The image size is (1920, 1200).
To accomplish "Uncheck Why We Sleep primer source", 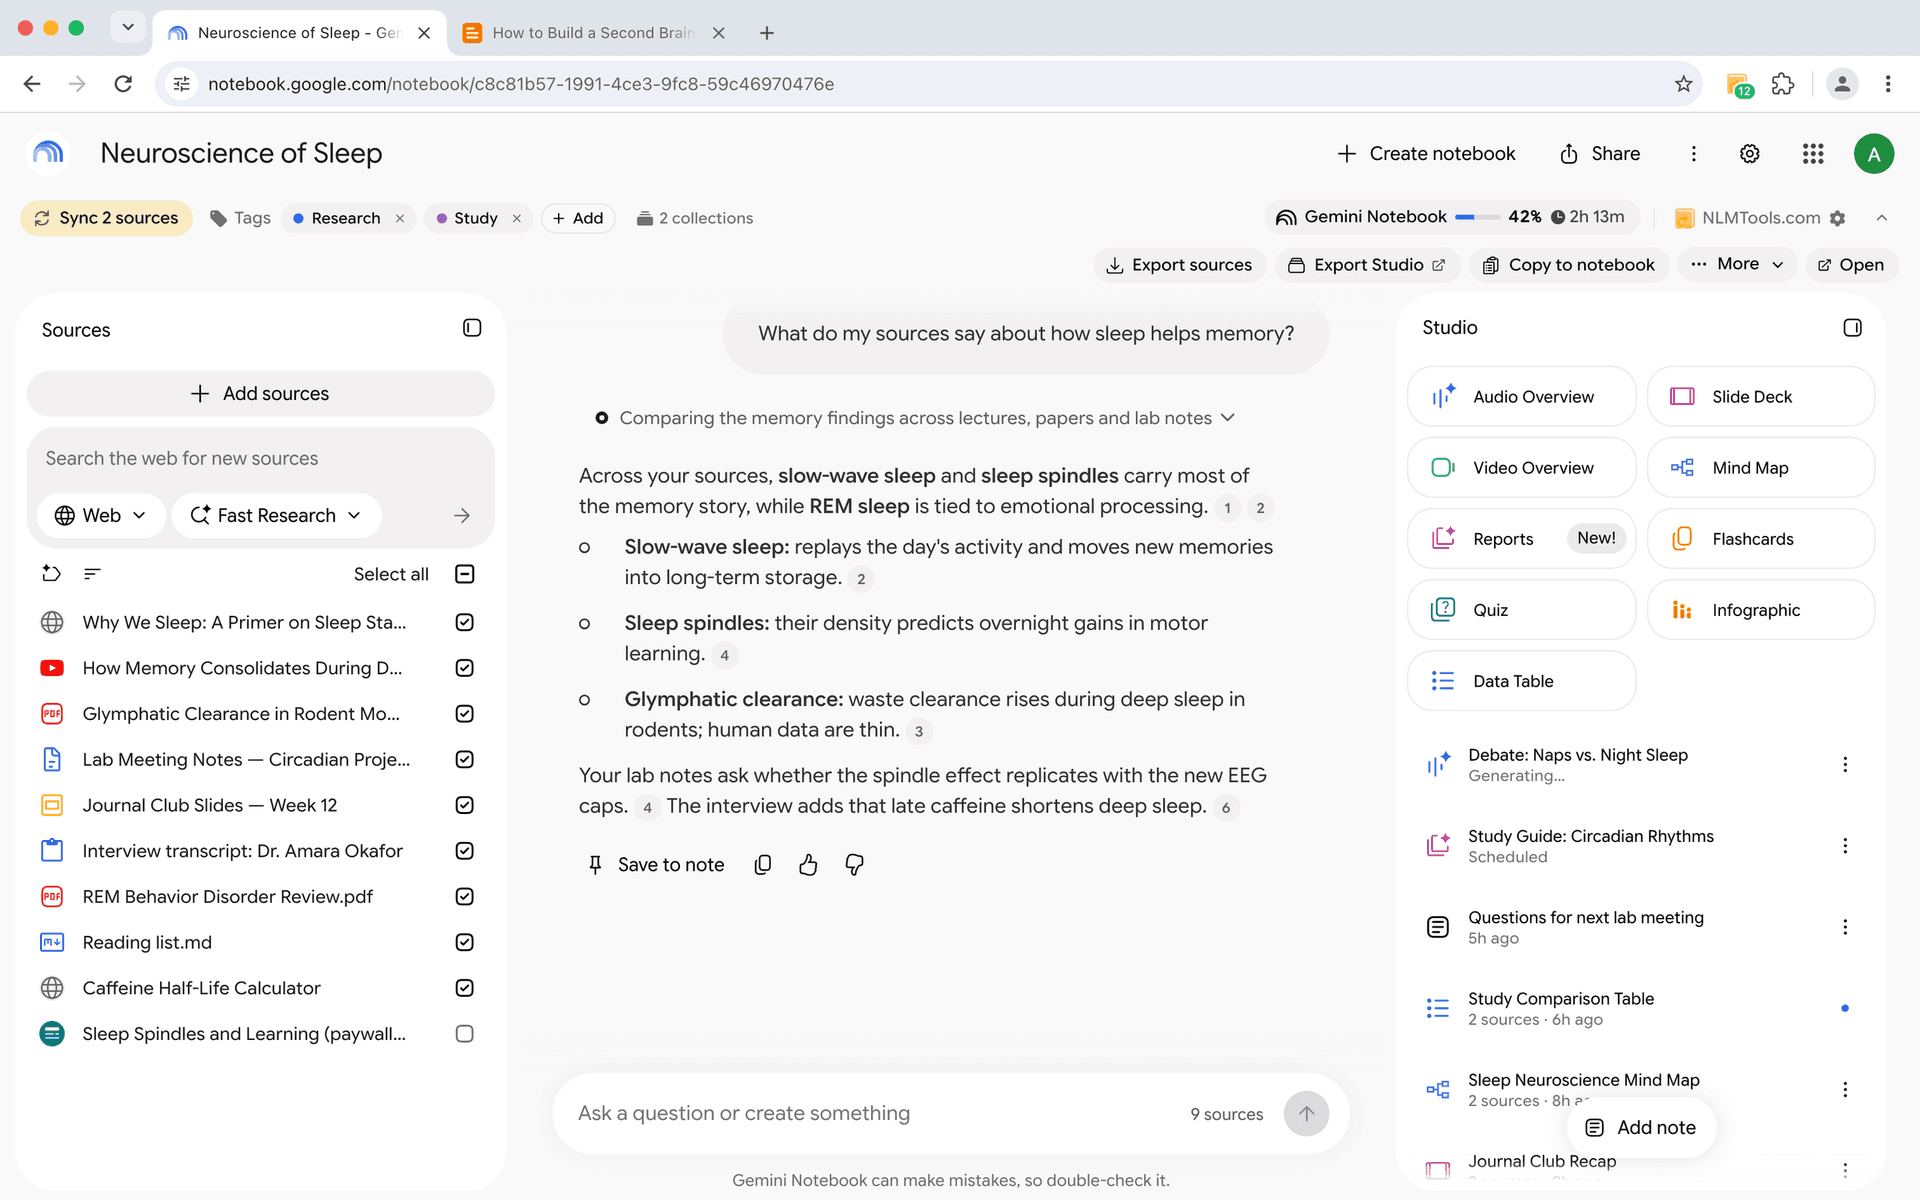I will pos(464,622).
